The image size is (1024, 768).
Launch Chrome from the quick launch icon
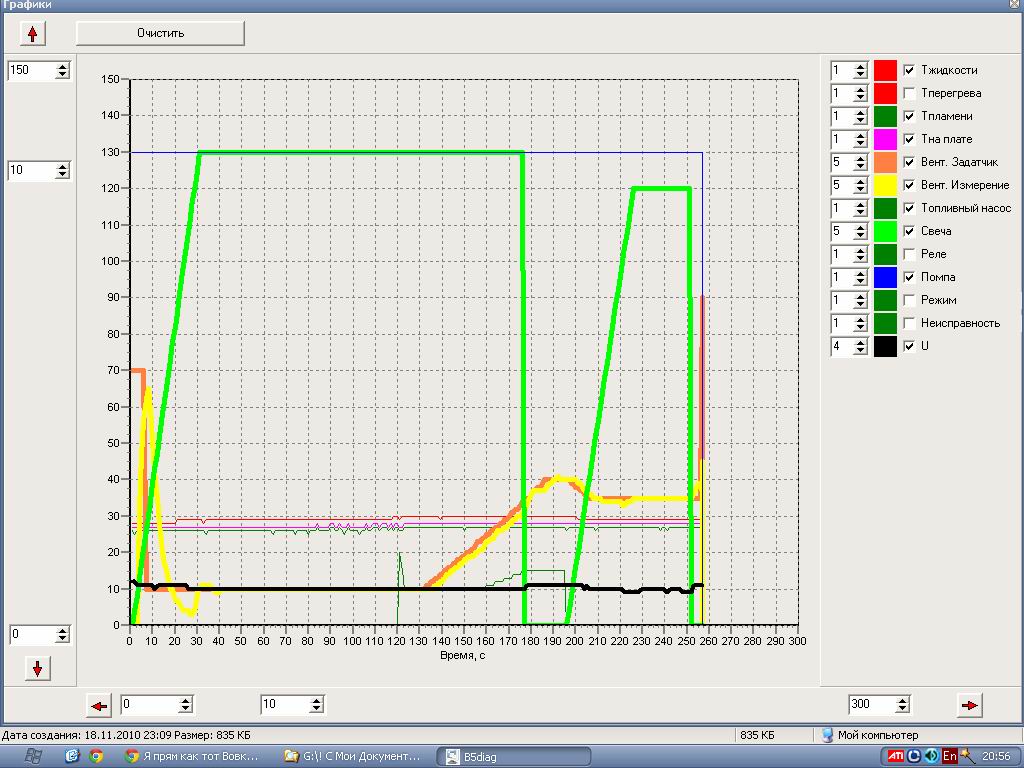pyautogui.click(x=96, y=756)
